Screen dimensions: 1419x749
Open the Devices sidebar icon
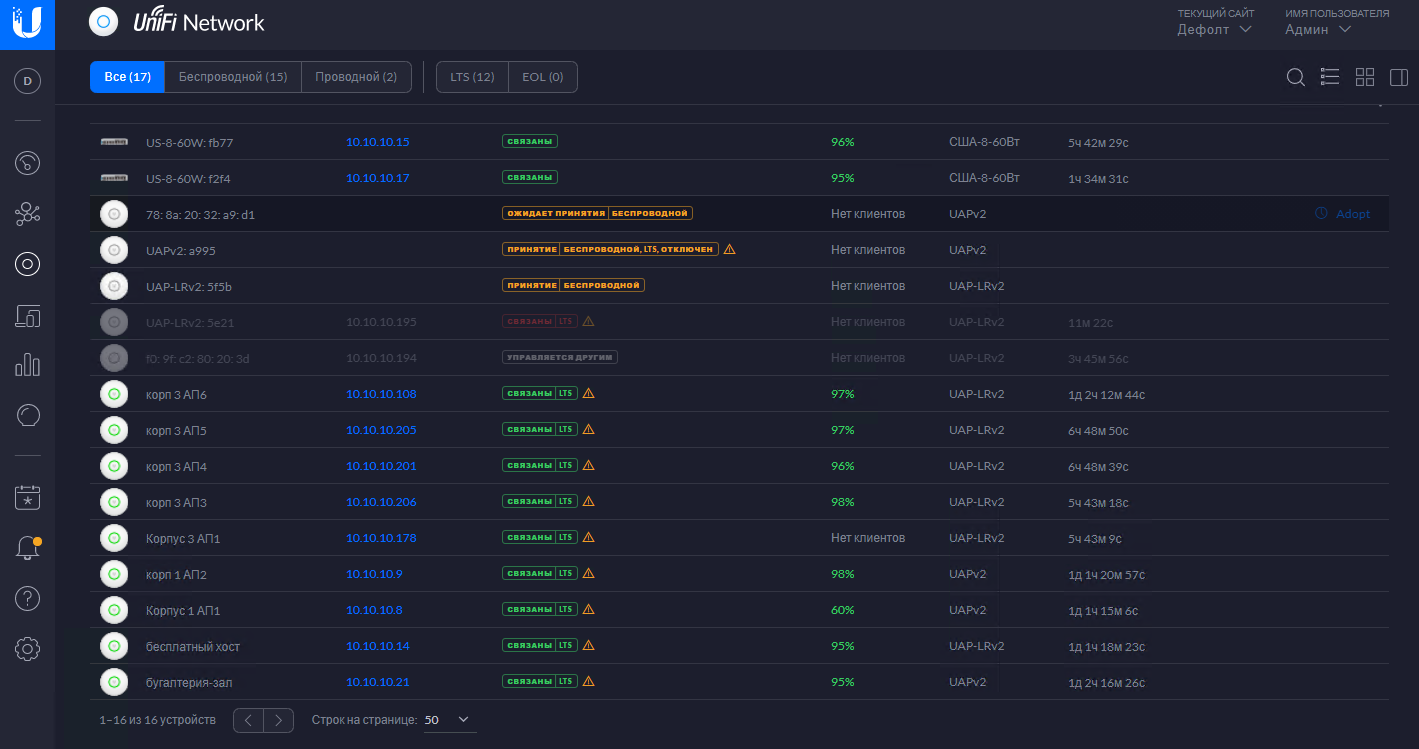click(x=28, y=264)
